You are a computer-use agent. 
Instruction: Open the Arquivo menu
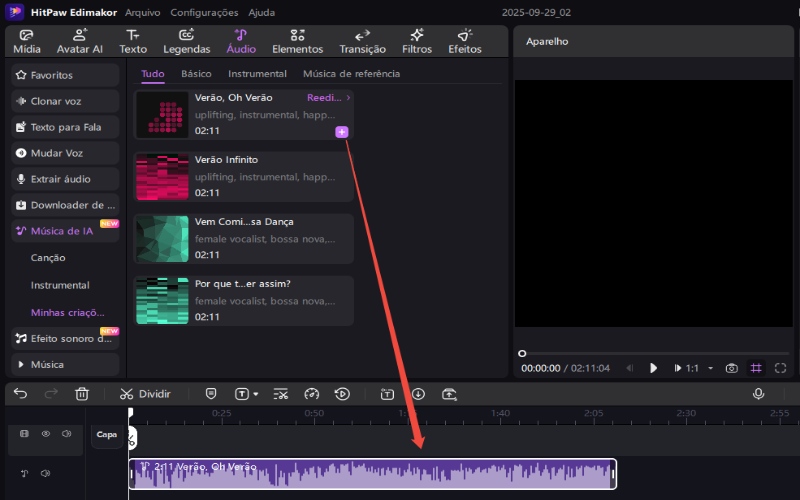point(142,12)
